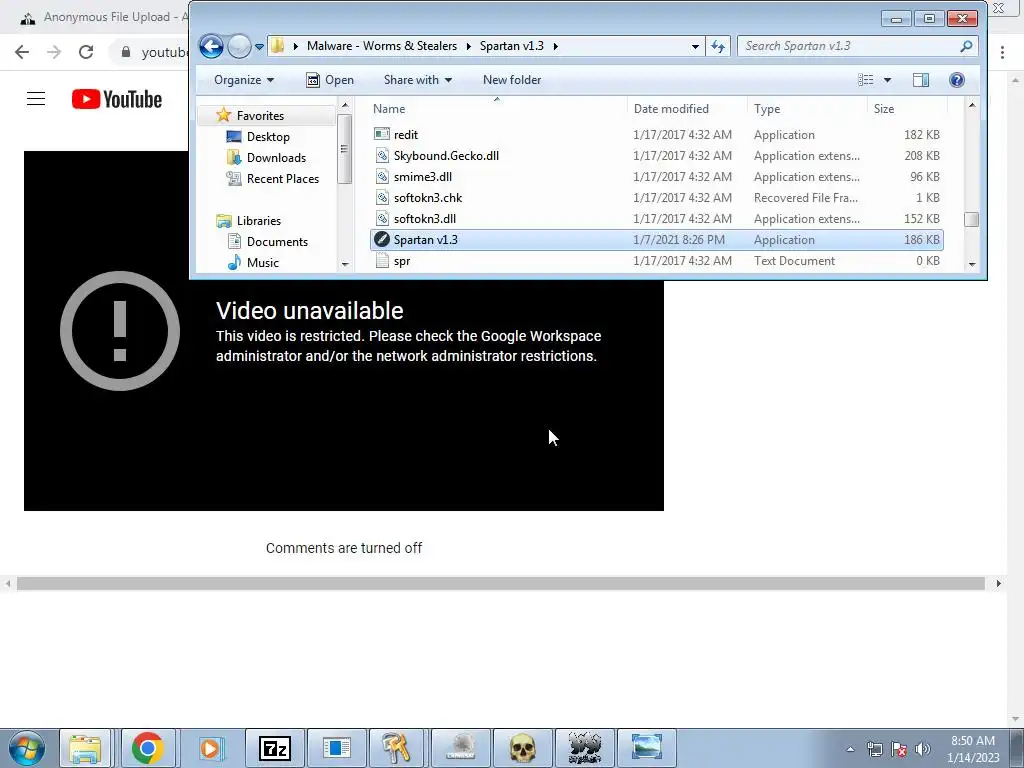Select the Spartan v1.3 application
Image resolution: width=1024 pixels, height=768 pixels.
pos(656,240)
